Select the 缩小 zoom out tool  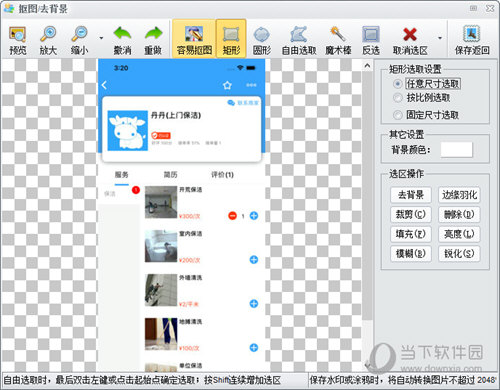(80, 40)
